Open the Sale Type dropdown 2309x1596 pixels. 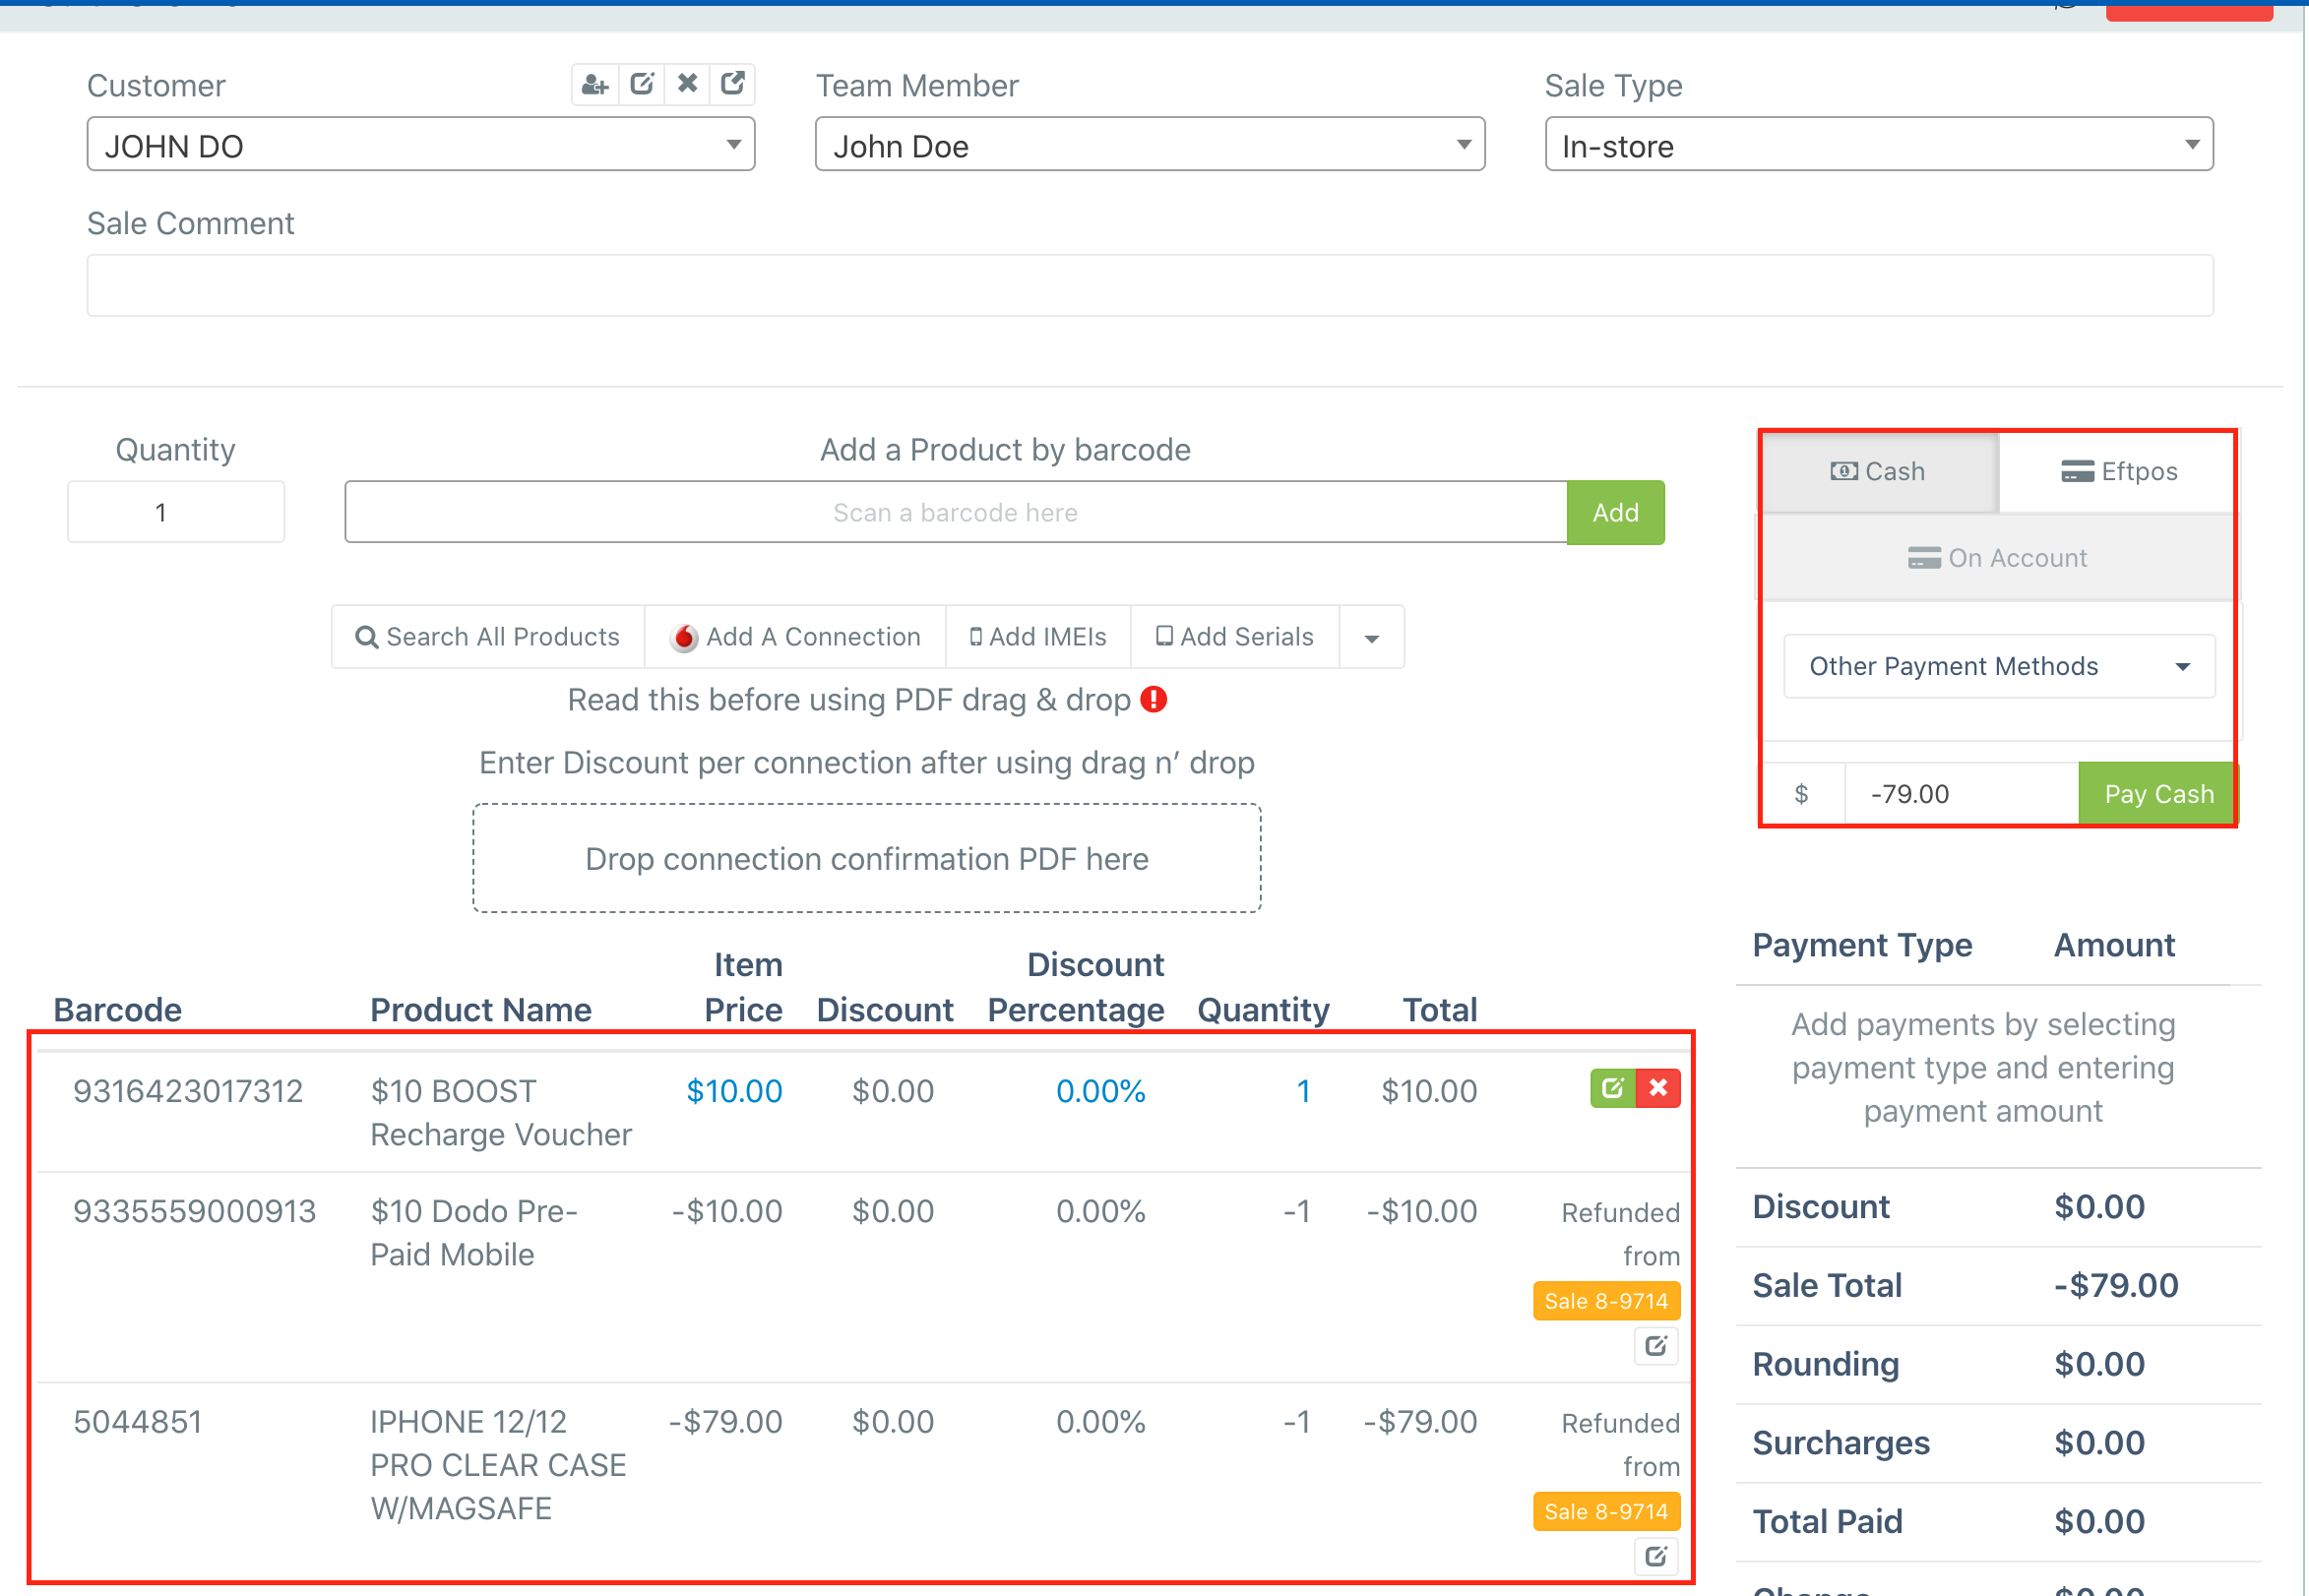click(1879, 145)
